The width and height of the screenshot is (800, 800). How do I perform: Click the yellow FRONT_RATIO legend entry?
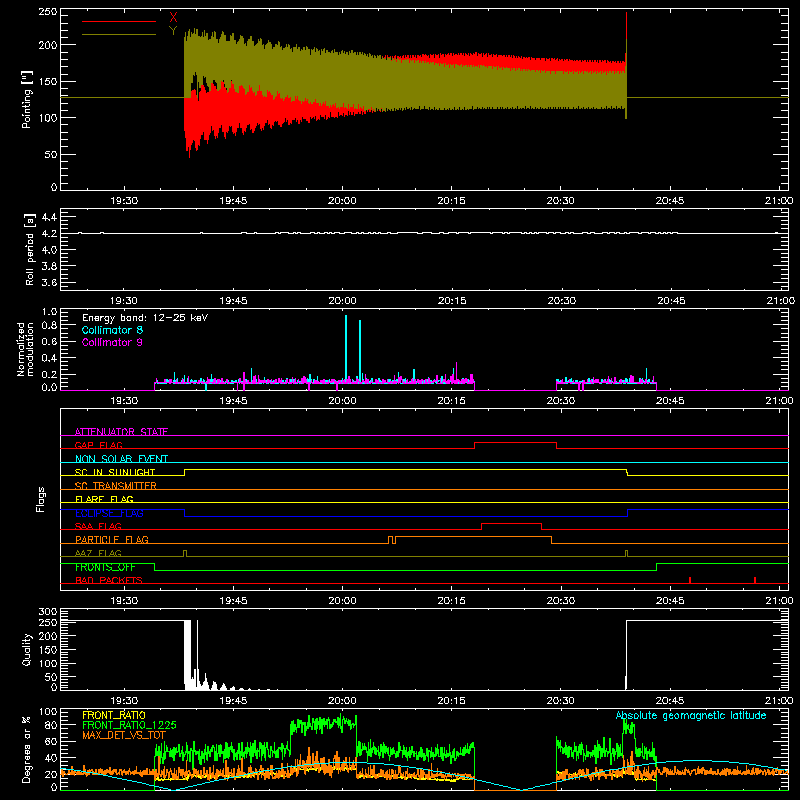pyautogui.click(x=114, y=715)
